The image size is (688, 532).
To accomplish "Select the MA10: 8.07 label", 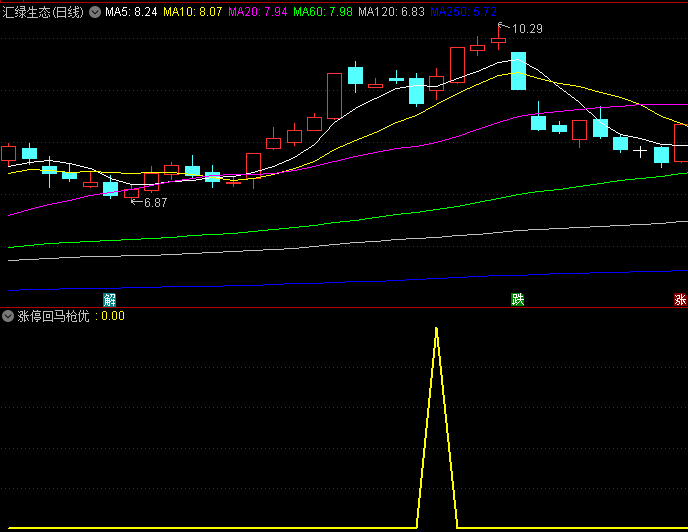I will coord(193,12).
